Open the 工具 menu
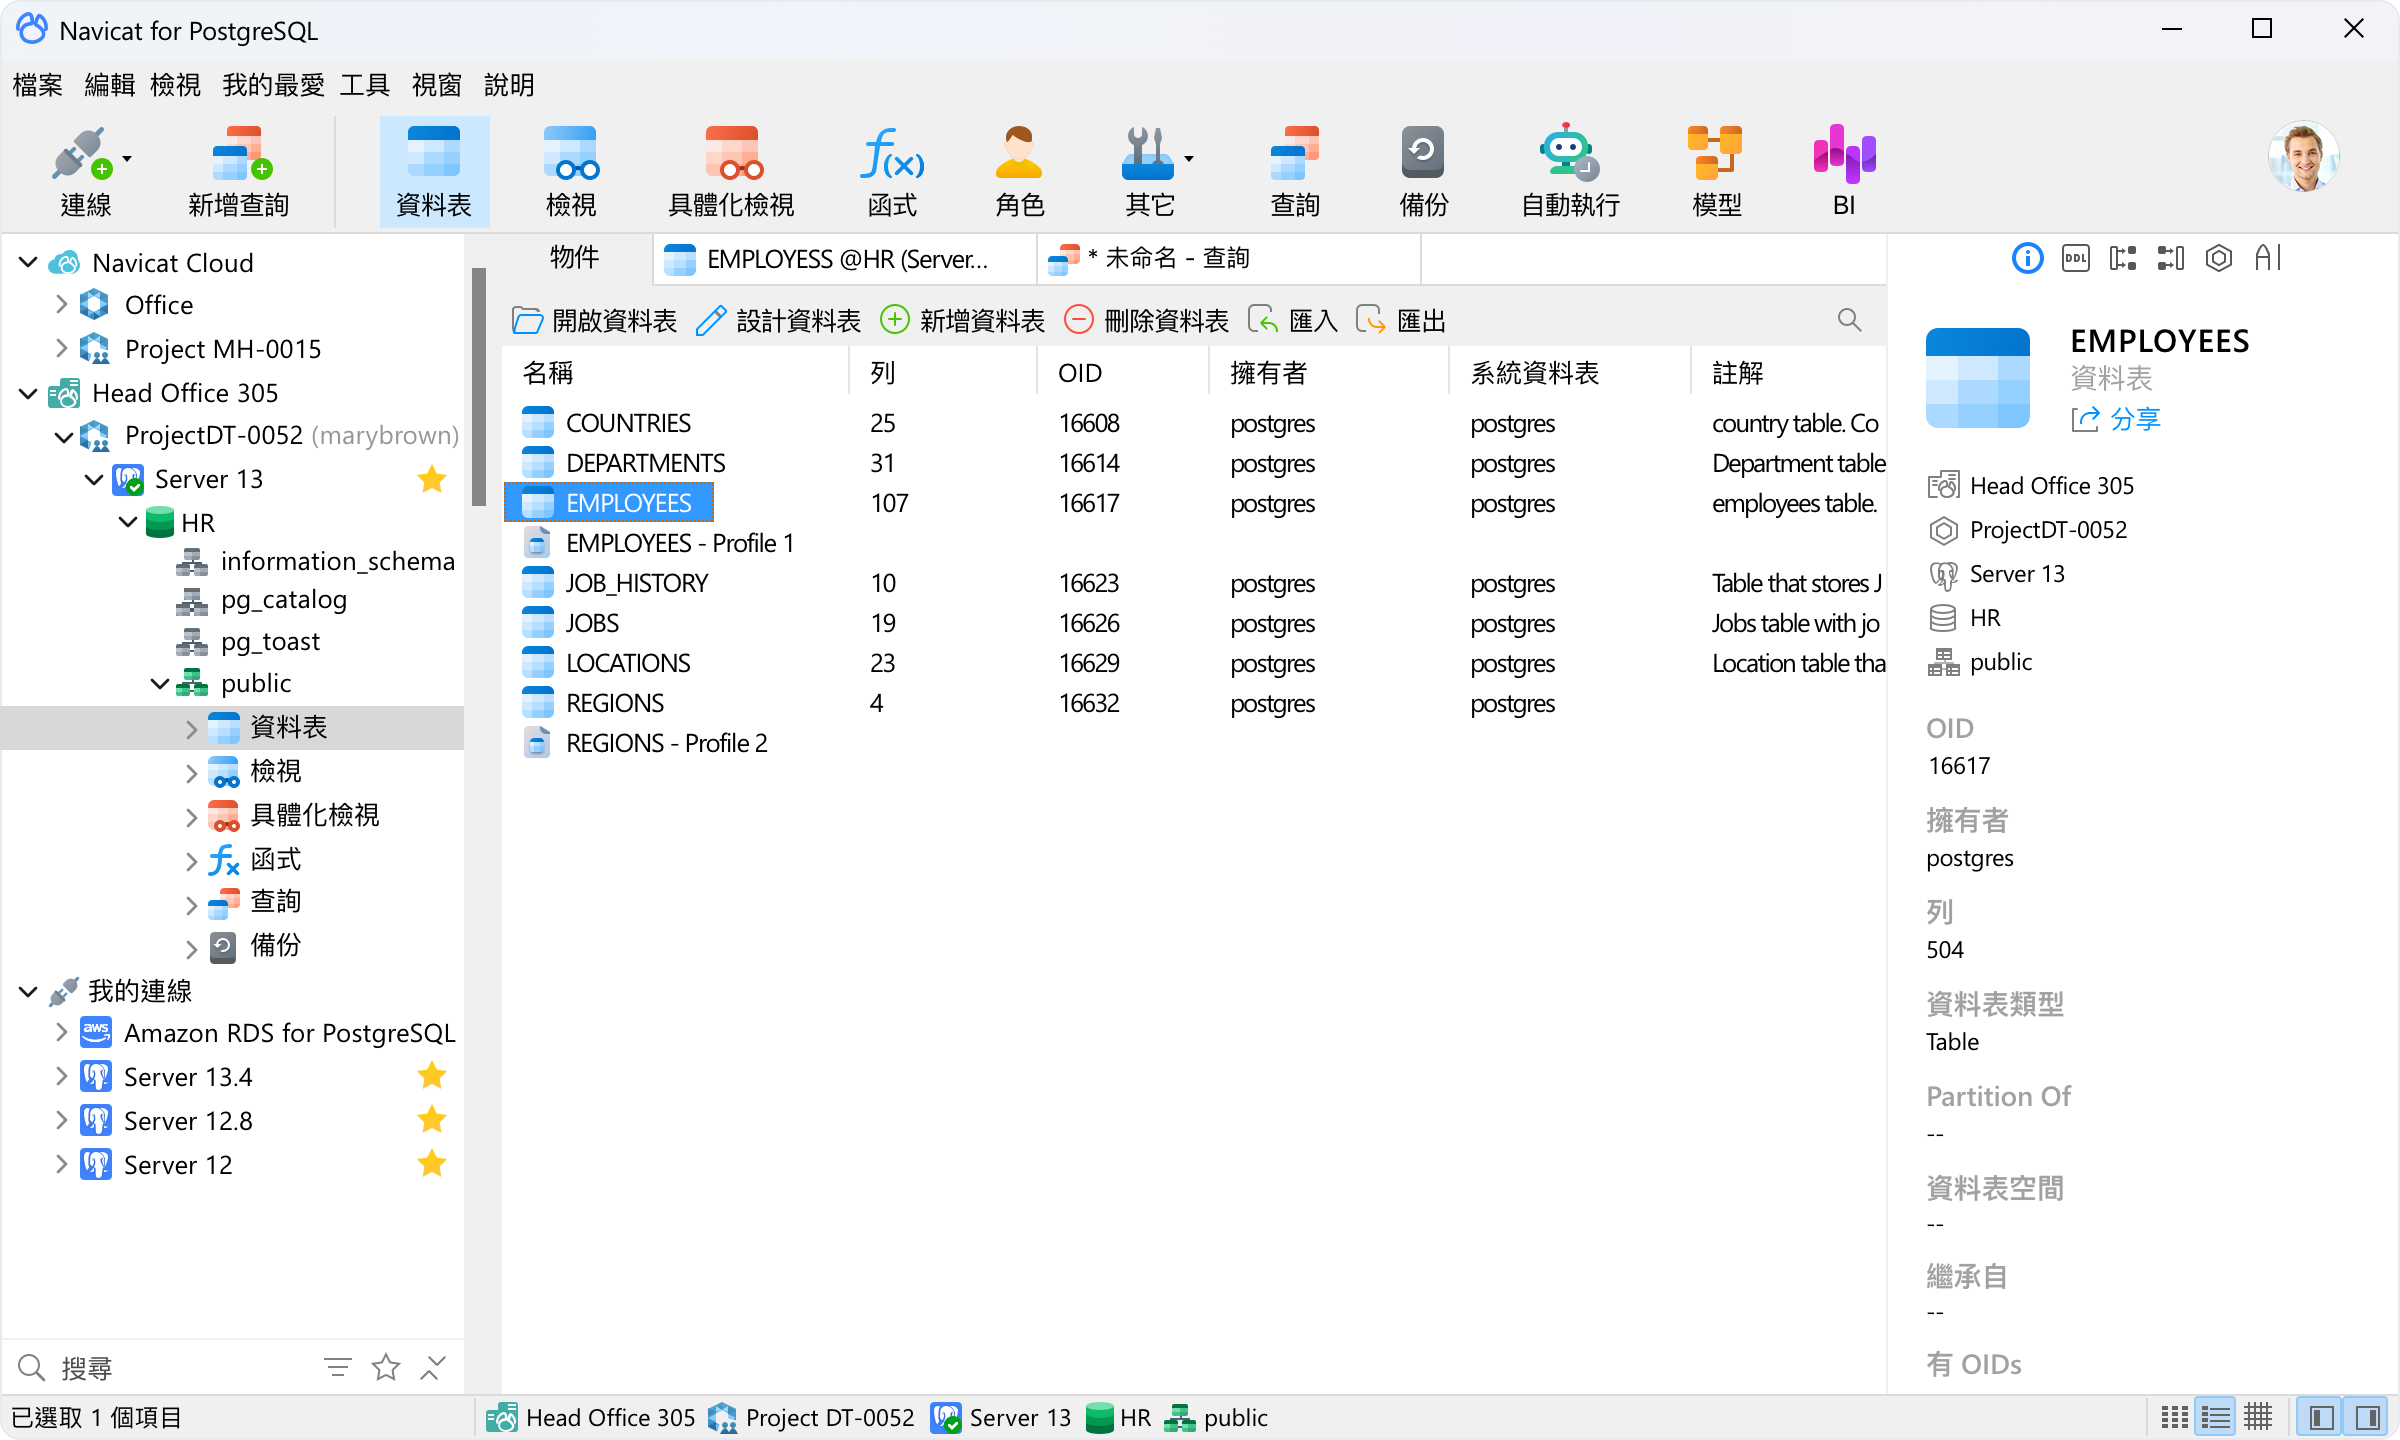Image resolution: width=2400 pixels, height=1440 pixels. (364, 85)
